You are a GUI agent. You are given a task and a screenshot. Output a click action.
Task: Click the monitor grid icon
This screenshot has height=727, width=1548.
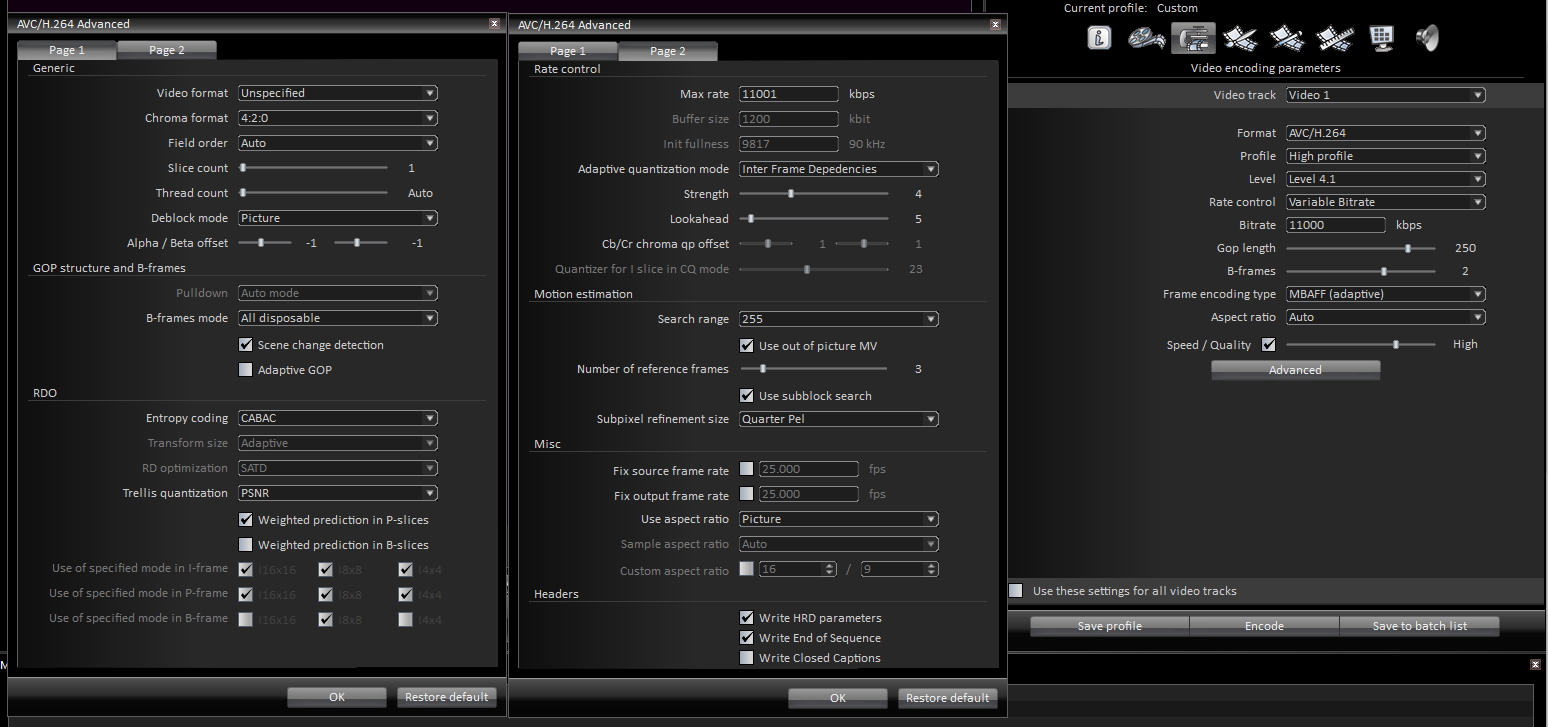pyautogui.click(x=1382, y=38)
